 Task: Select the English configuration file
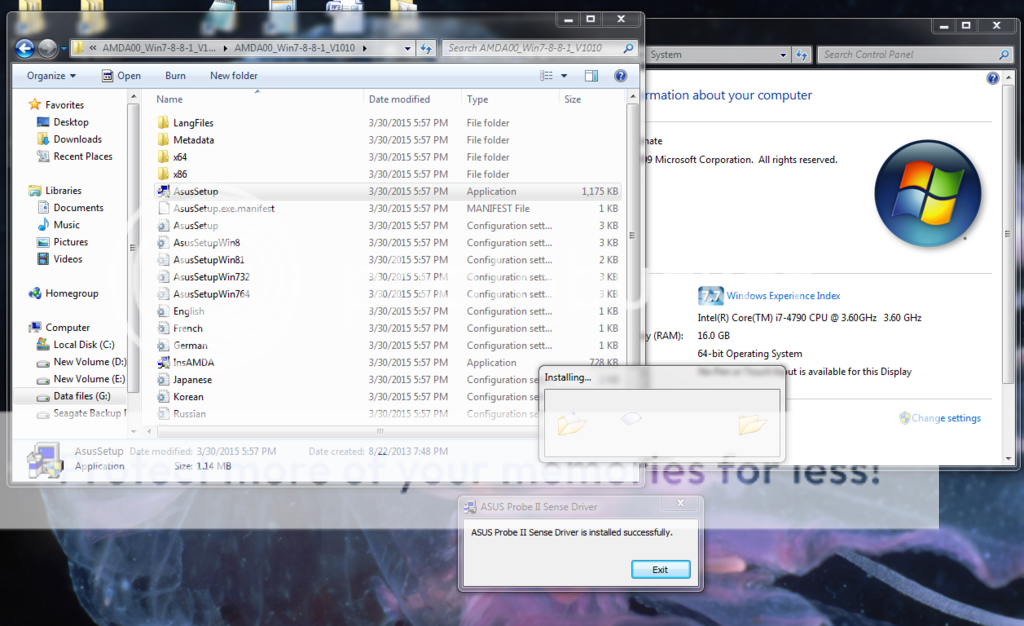[188, 311]
